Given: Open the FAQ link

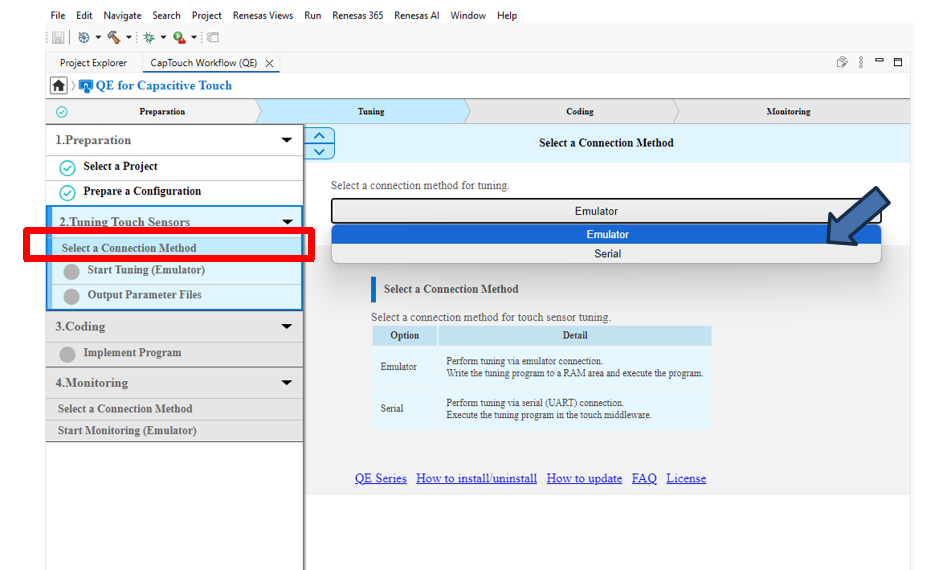Looking at the screenshot, I should 644,479.
